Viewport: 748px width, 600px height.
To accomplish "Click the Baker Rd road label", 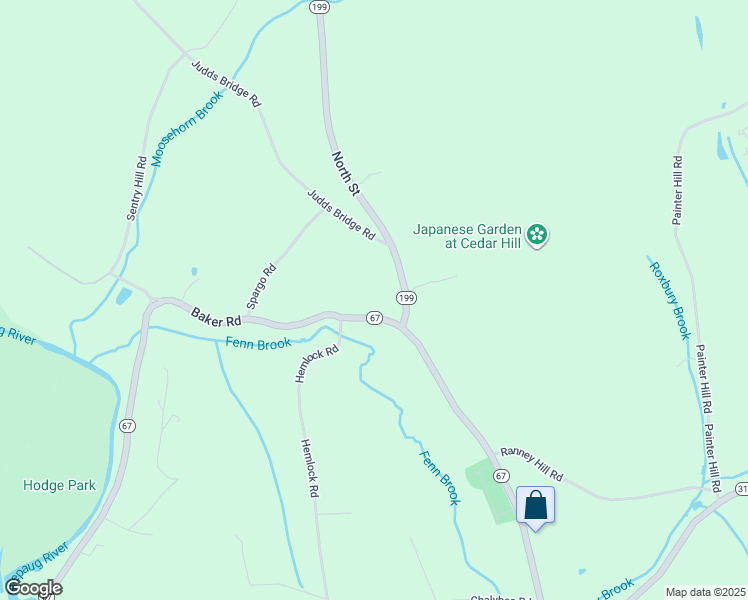I will coord(216,318).
